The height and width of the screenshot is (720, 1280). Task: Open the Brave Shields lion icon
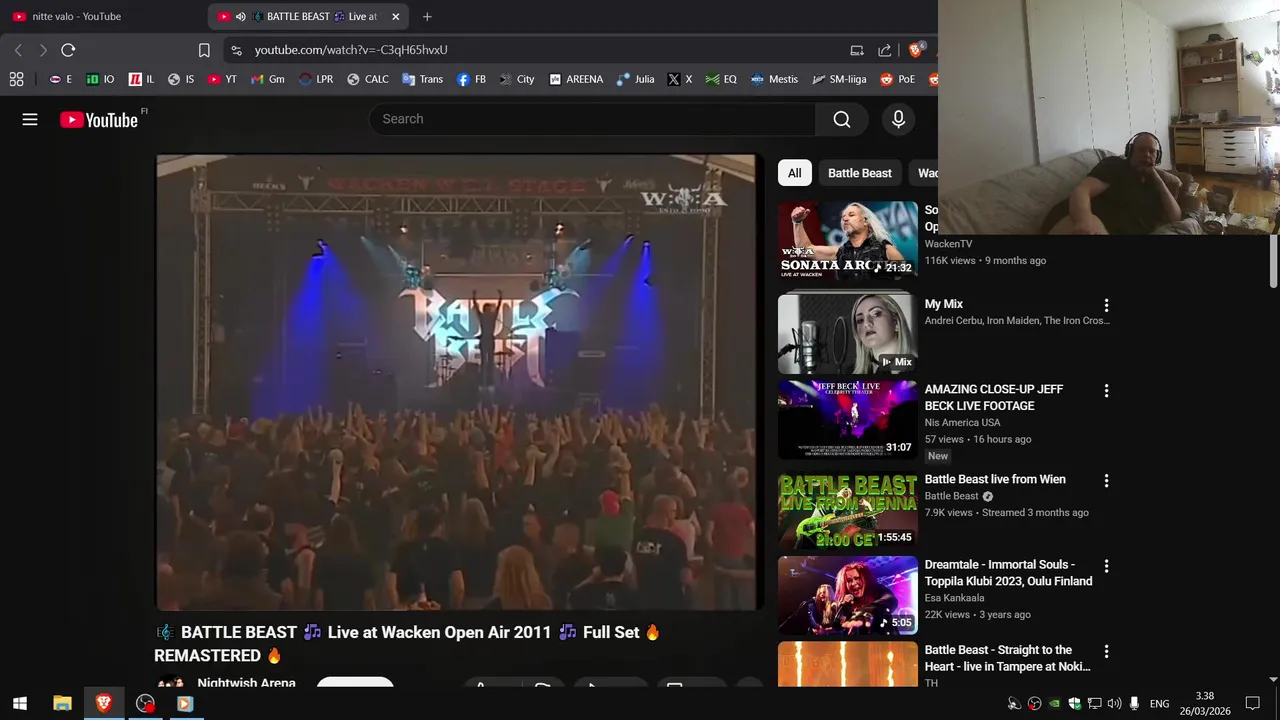click(916, 50)
